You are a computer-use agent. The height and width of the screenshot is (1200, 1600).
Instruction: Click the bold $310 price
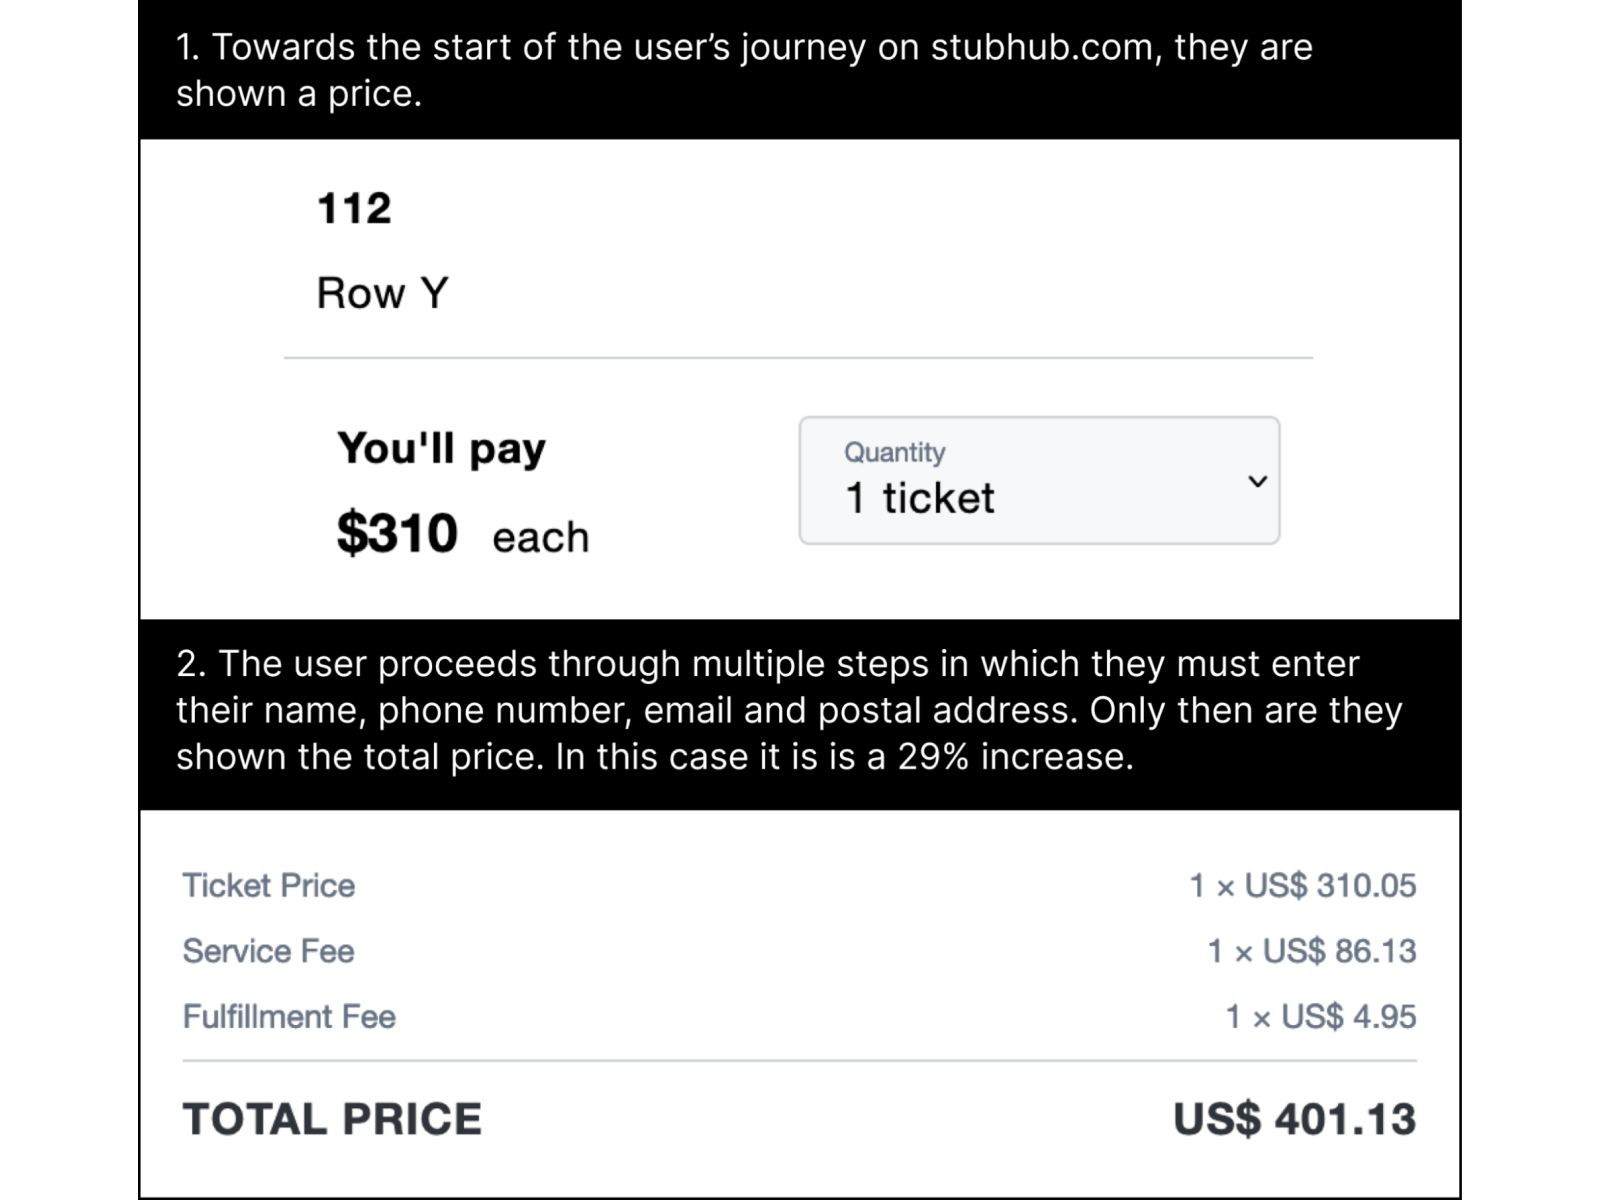pos(397,532)
